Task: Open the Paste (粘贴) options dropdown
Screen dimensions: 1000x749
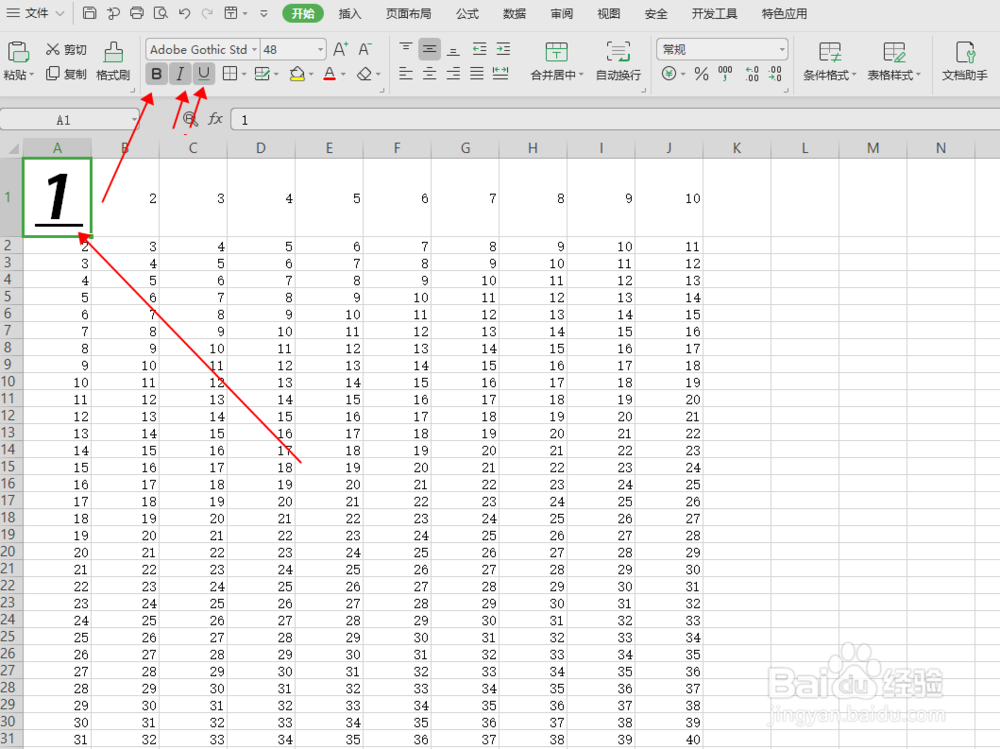Action: click(18, 75)
